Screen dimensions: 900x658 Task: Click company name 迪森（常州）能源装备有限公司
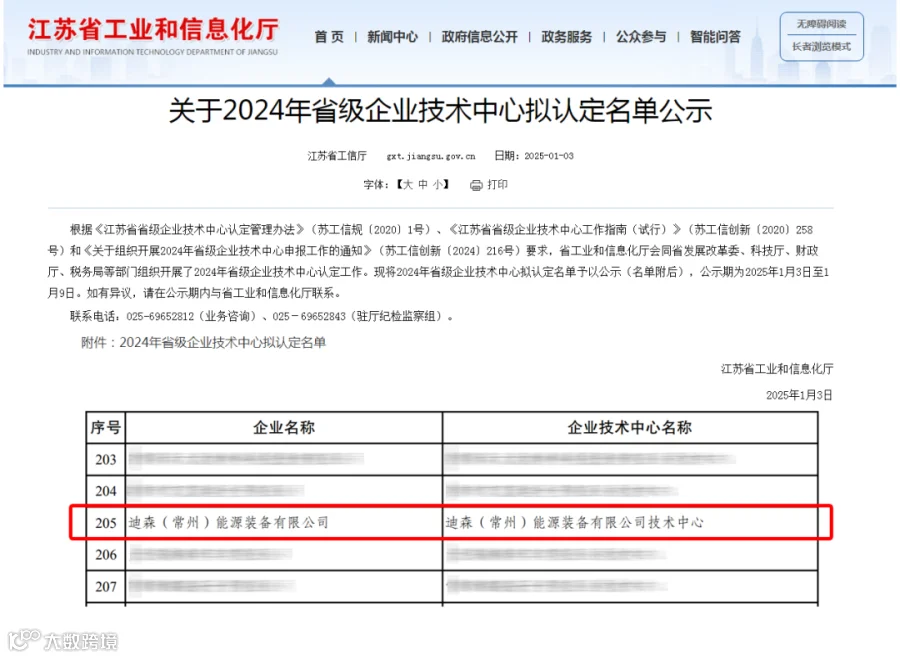[x=228, y=522]
